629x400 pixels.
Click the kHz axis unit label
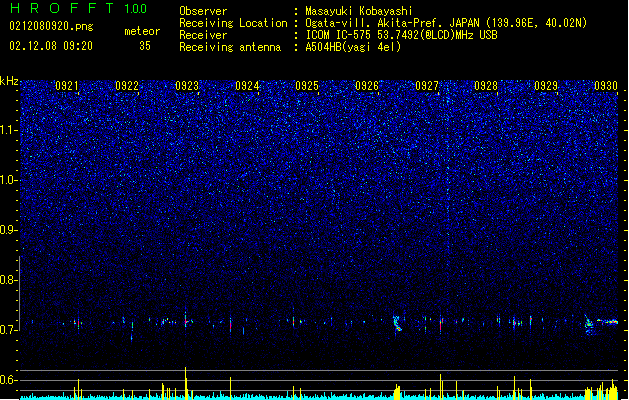(9, 81)
